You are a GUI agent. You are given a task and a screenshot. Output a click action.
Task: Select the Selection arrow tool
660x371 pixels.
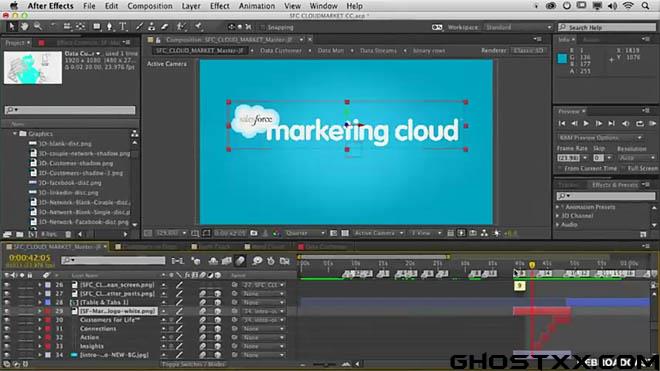coord(11,27)
